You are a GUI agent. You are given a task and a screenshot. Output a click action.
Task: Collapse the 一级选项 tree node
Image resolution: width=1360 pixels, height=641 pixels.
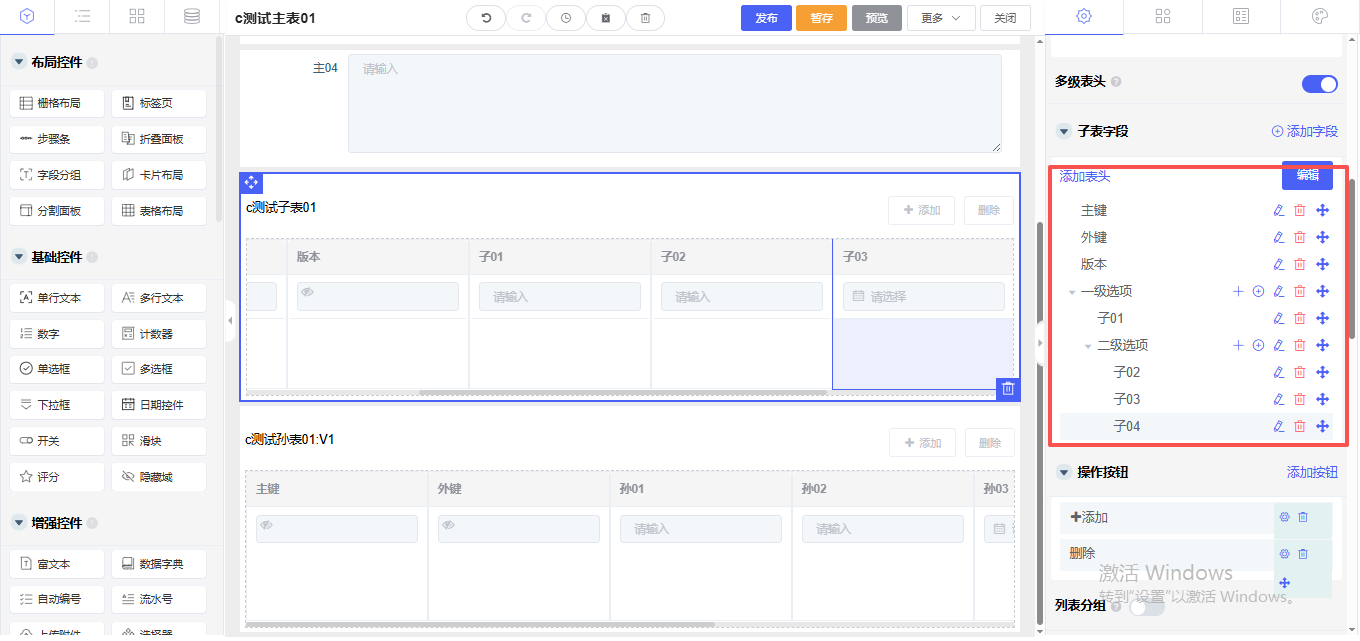click(x=1072, y=292)
